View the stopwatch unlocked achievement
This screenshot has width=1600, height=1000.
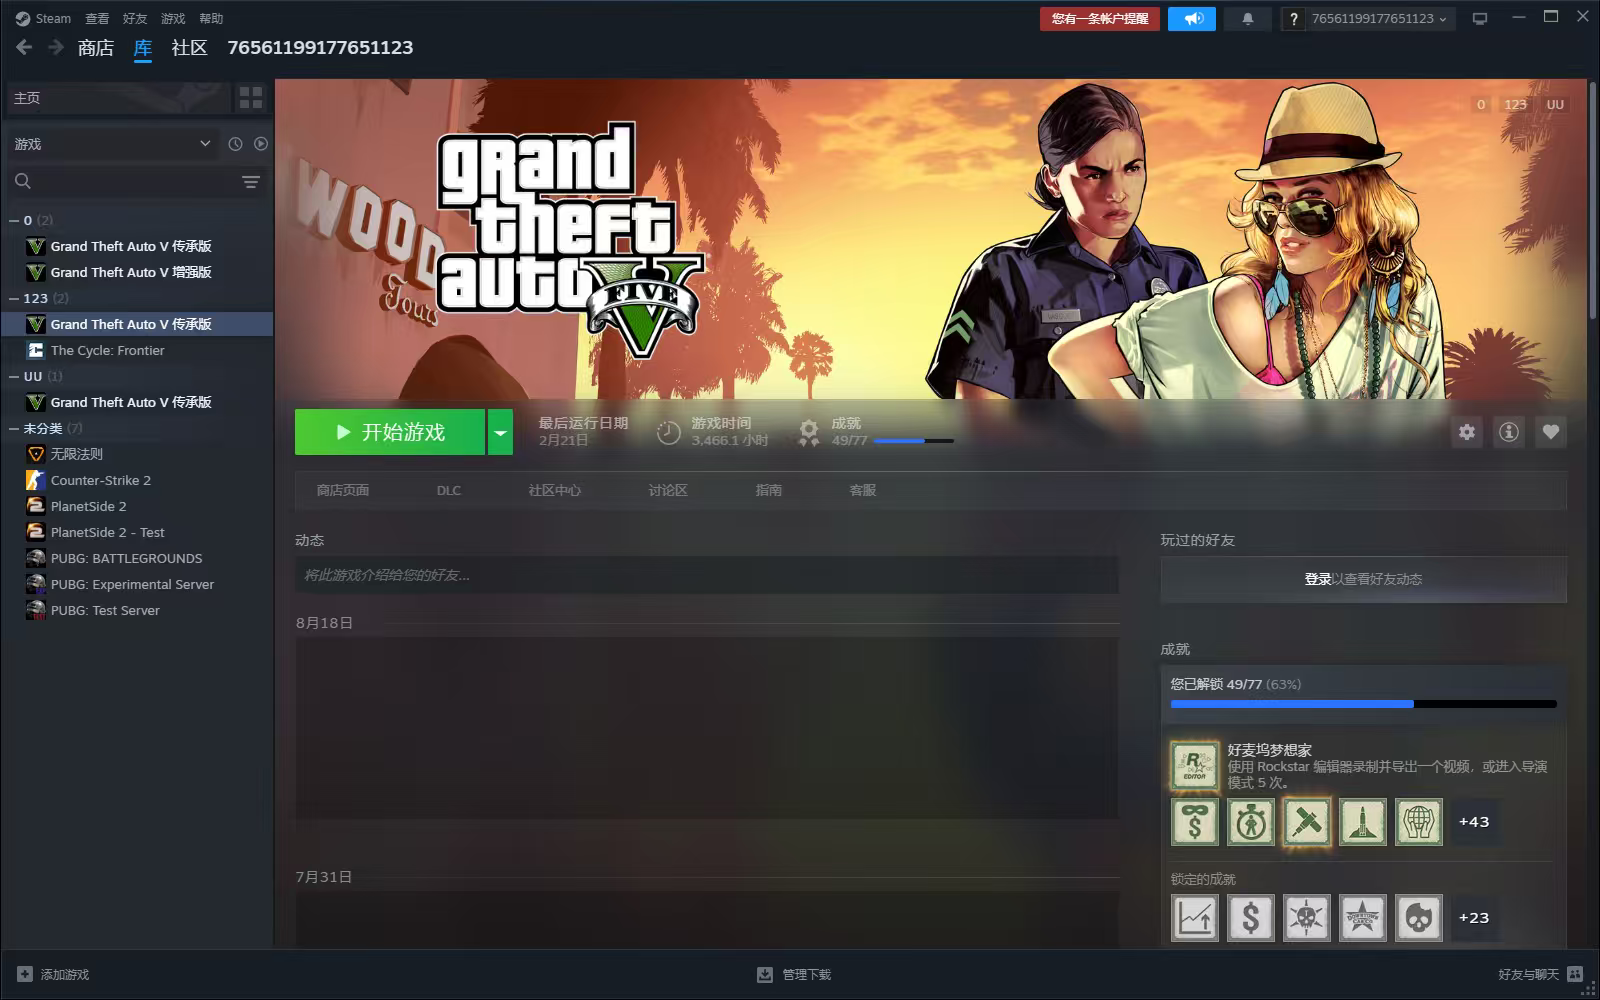click(1251, 822)
